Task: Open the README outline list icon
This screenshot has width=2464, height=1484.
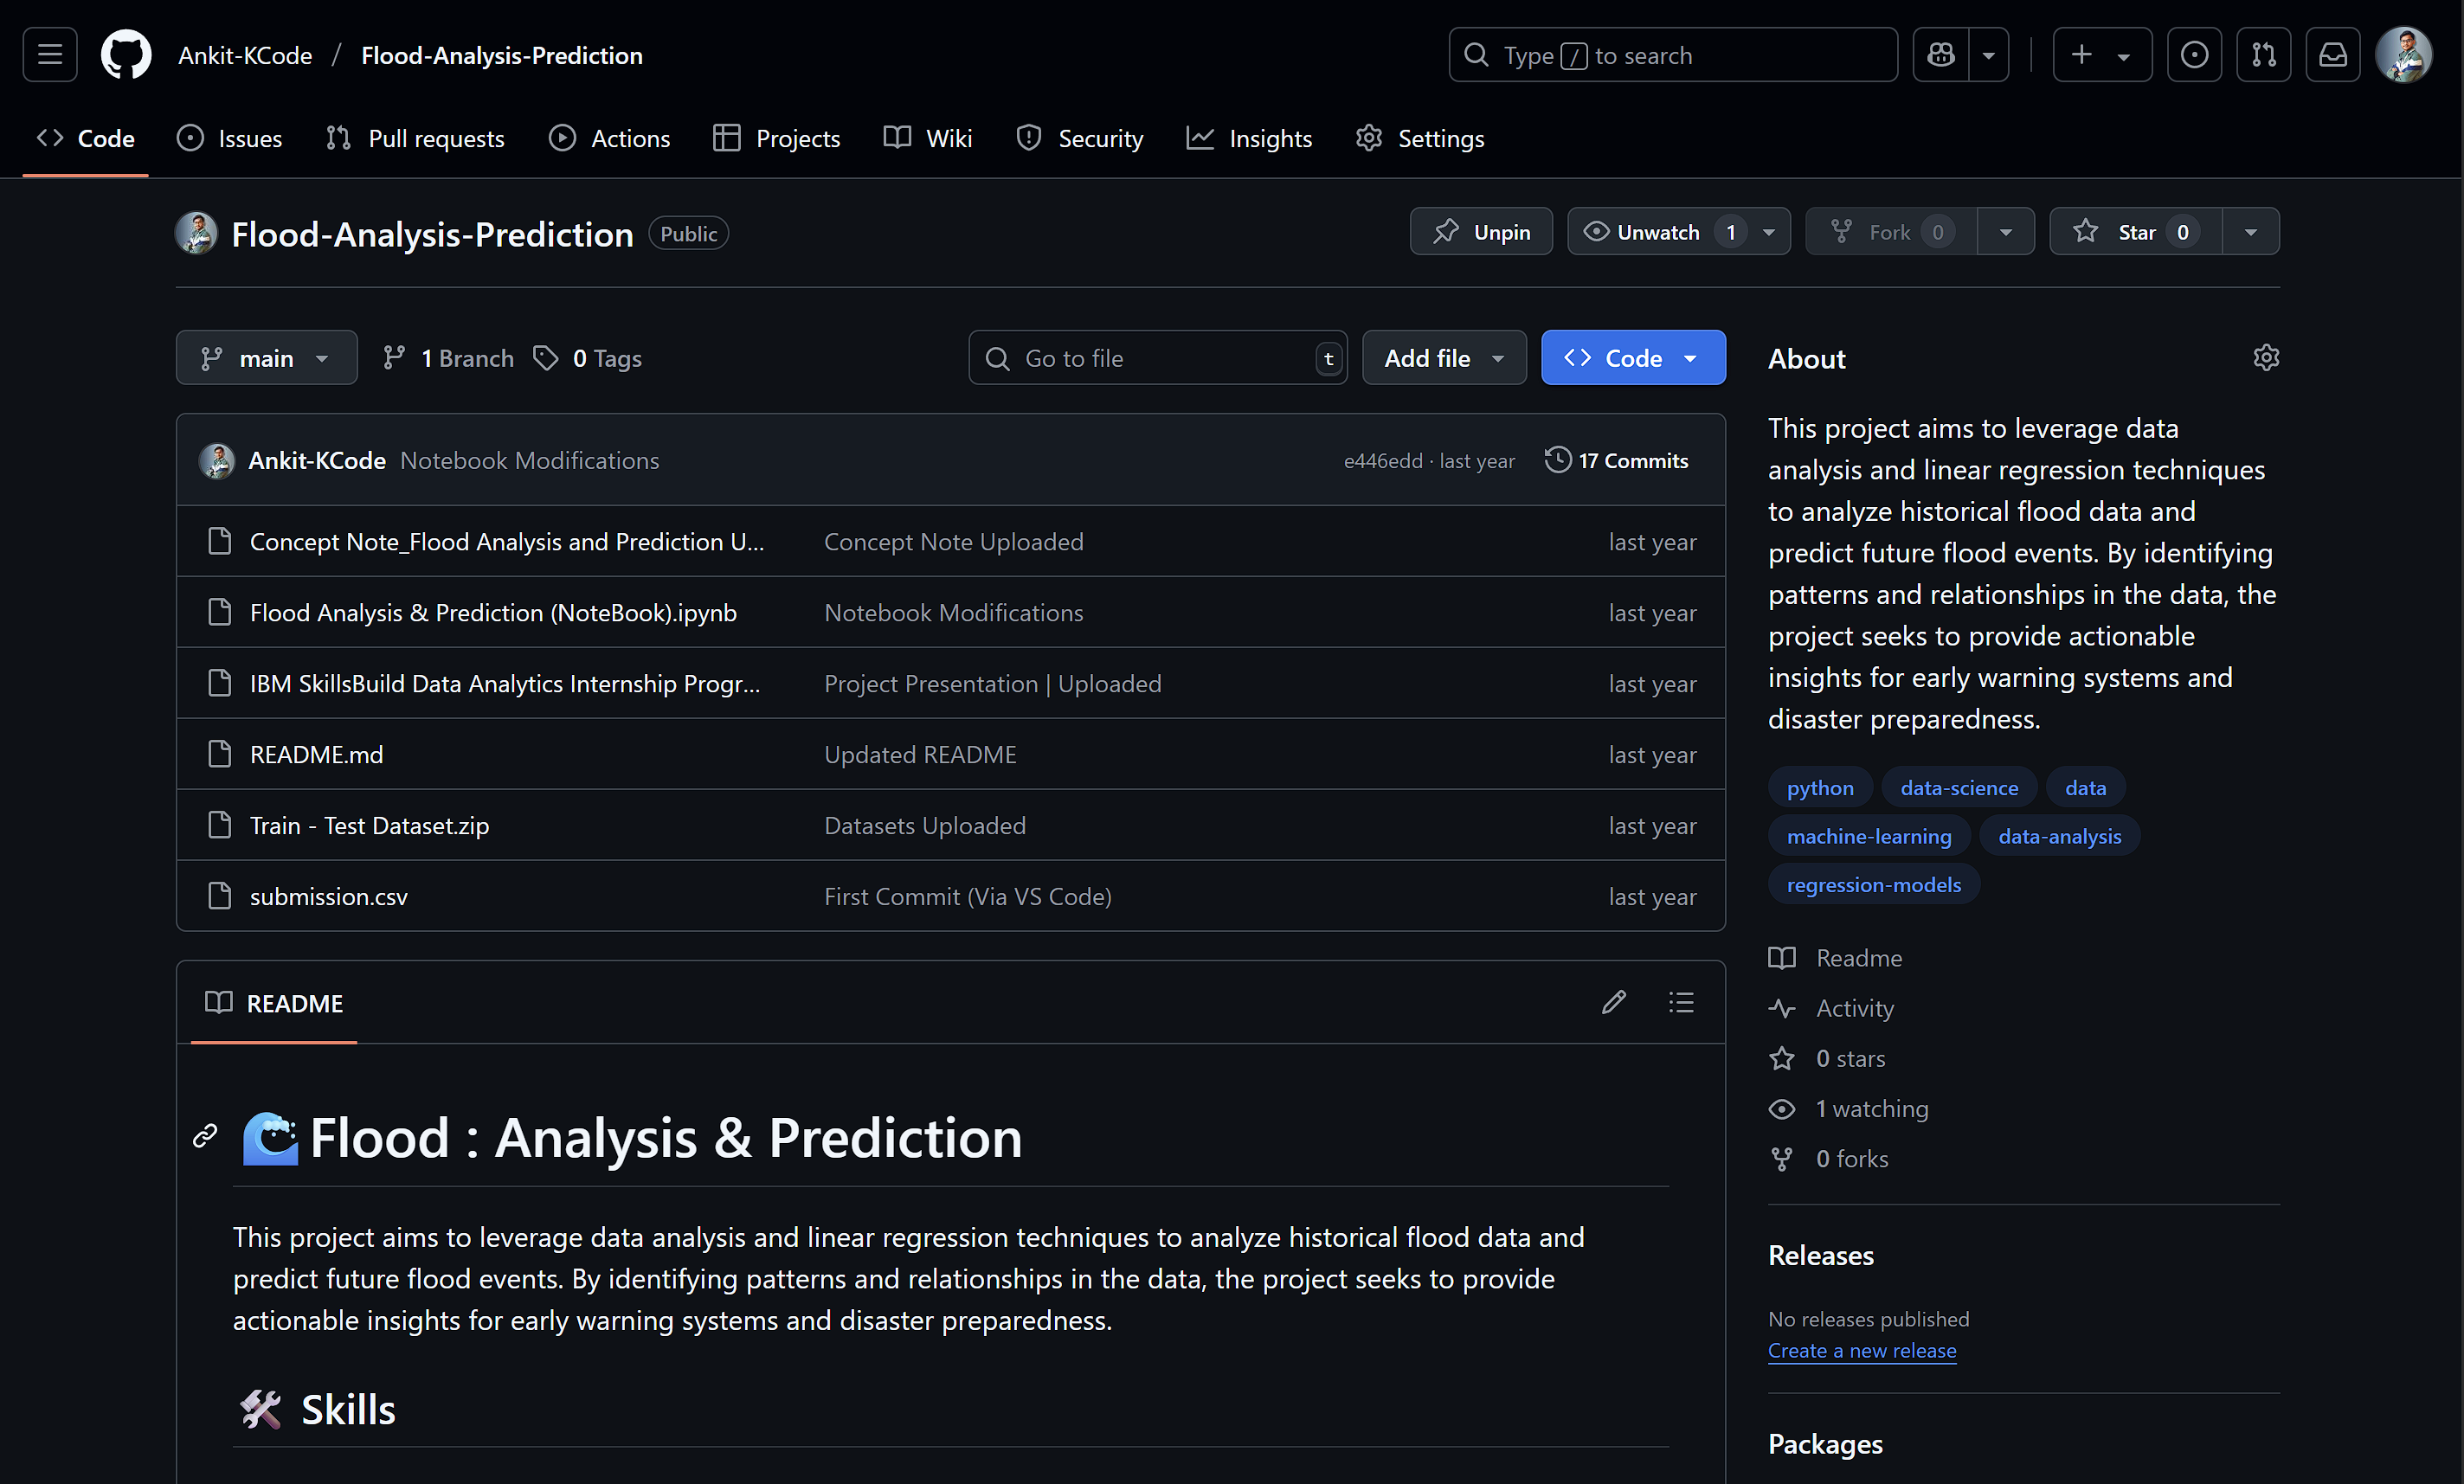Action: pyautogui.click(x=1681, y=1002)
